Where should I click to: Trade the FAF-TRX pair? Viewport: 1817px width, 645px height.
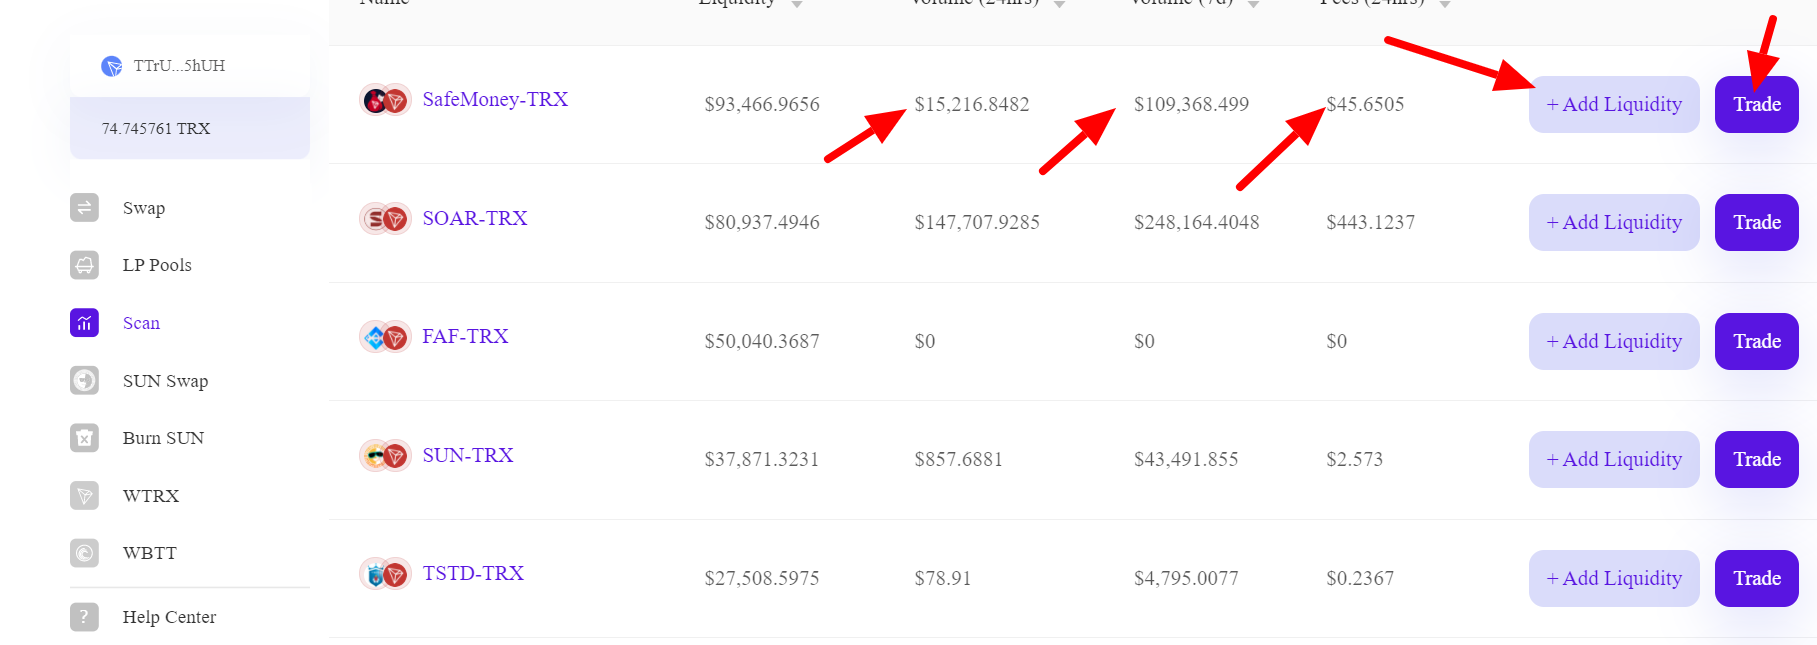tap(1757, 341)
